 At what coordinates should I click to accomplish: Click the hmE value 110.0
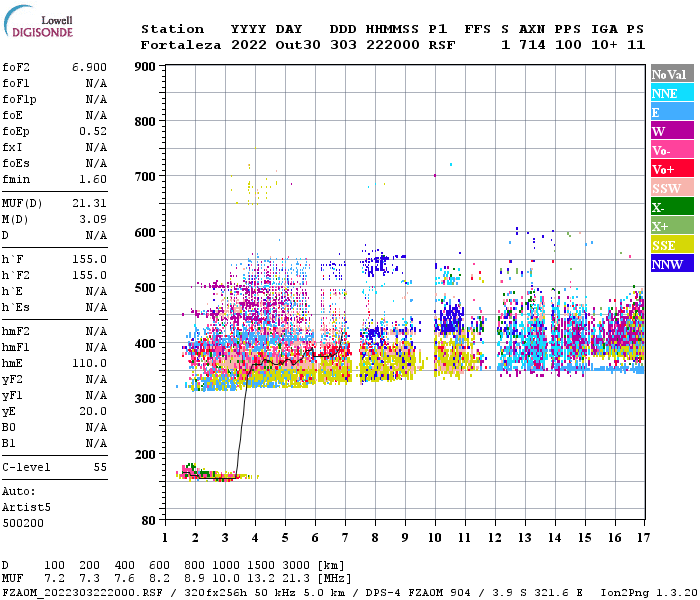(x=89, y=363)
